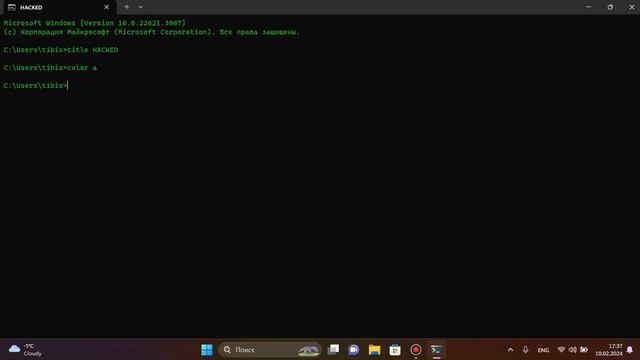
Task: Click the microphone tray icon
Action: (525, 350)
